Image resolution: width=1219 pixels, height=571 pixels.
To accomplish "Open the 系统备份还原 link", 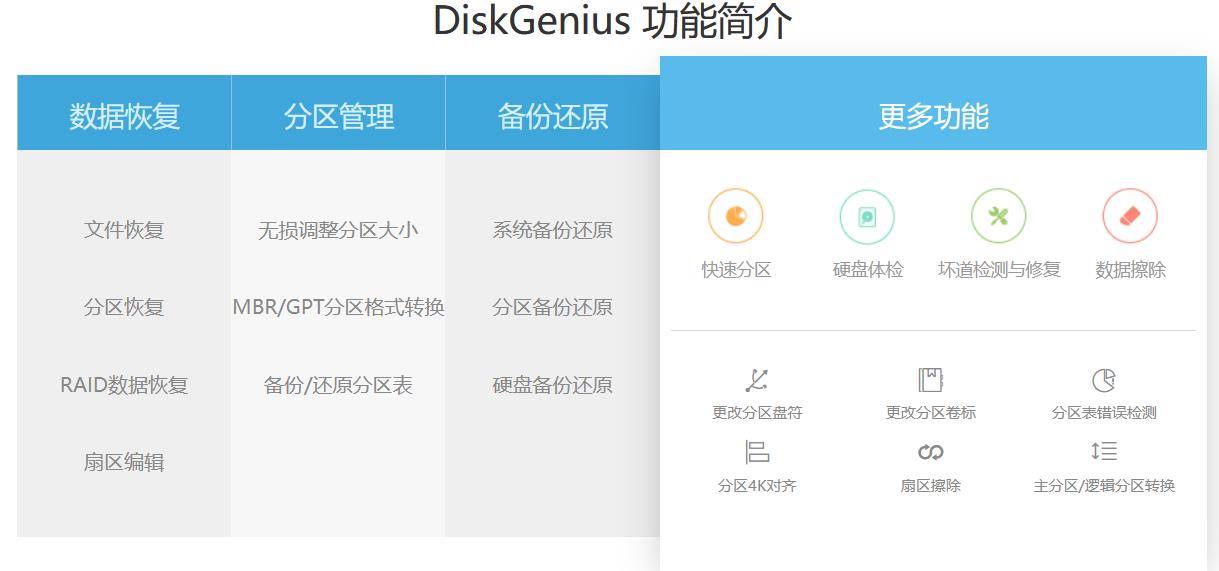I will tap(552, 230).
